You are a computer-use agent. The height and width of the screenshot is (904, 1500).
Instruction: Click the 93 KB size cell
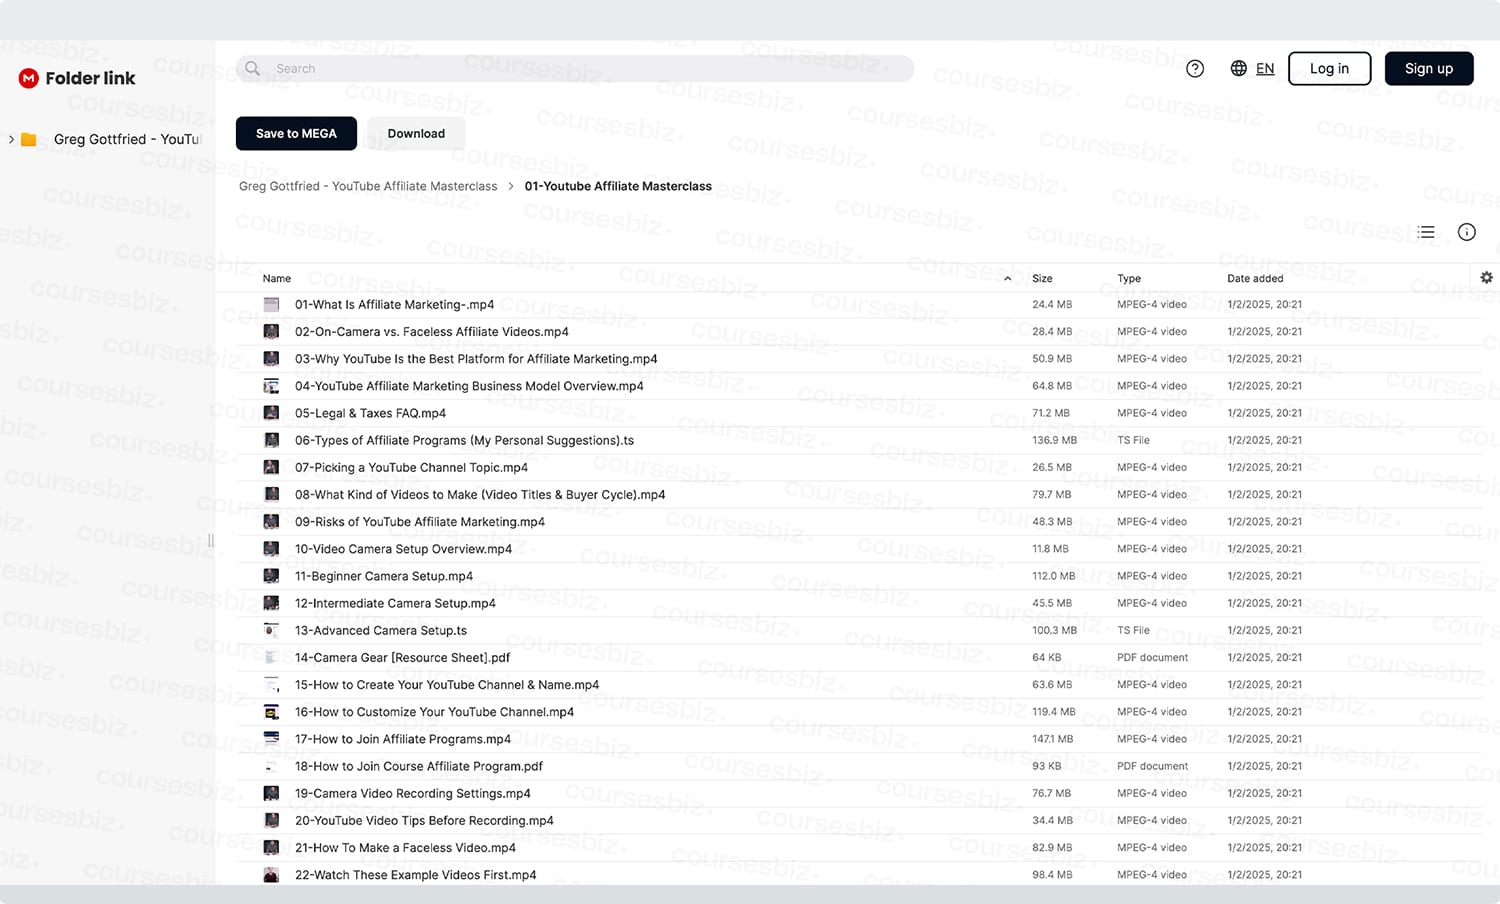point(1047,766)
